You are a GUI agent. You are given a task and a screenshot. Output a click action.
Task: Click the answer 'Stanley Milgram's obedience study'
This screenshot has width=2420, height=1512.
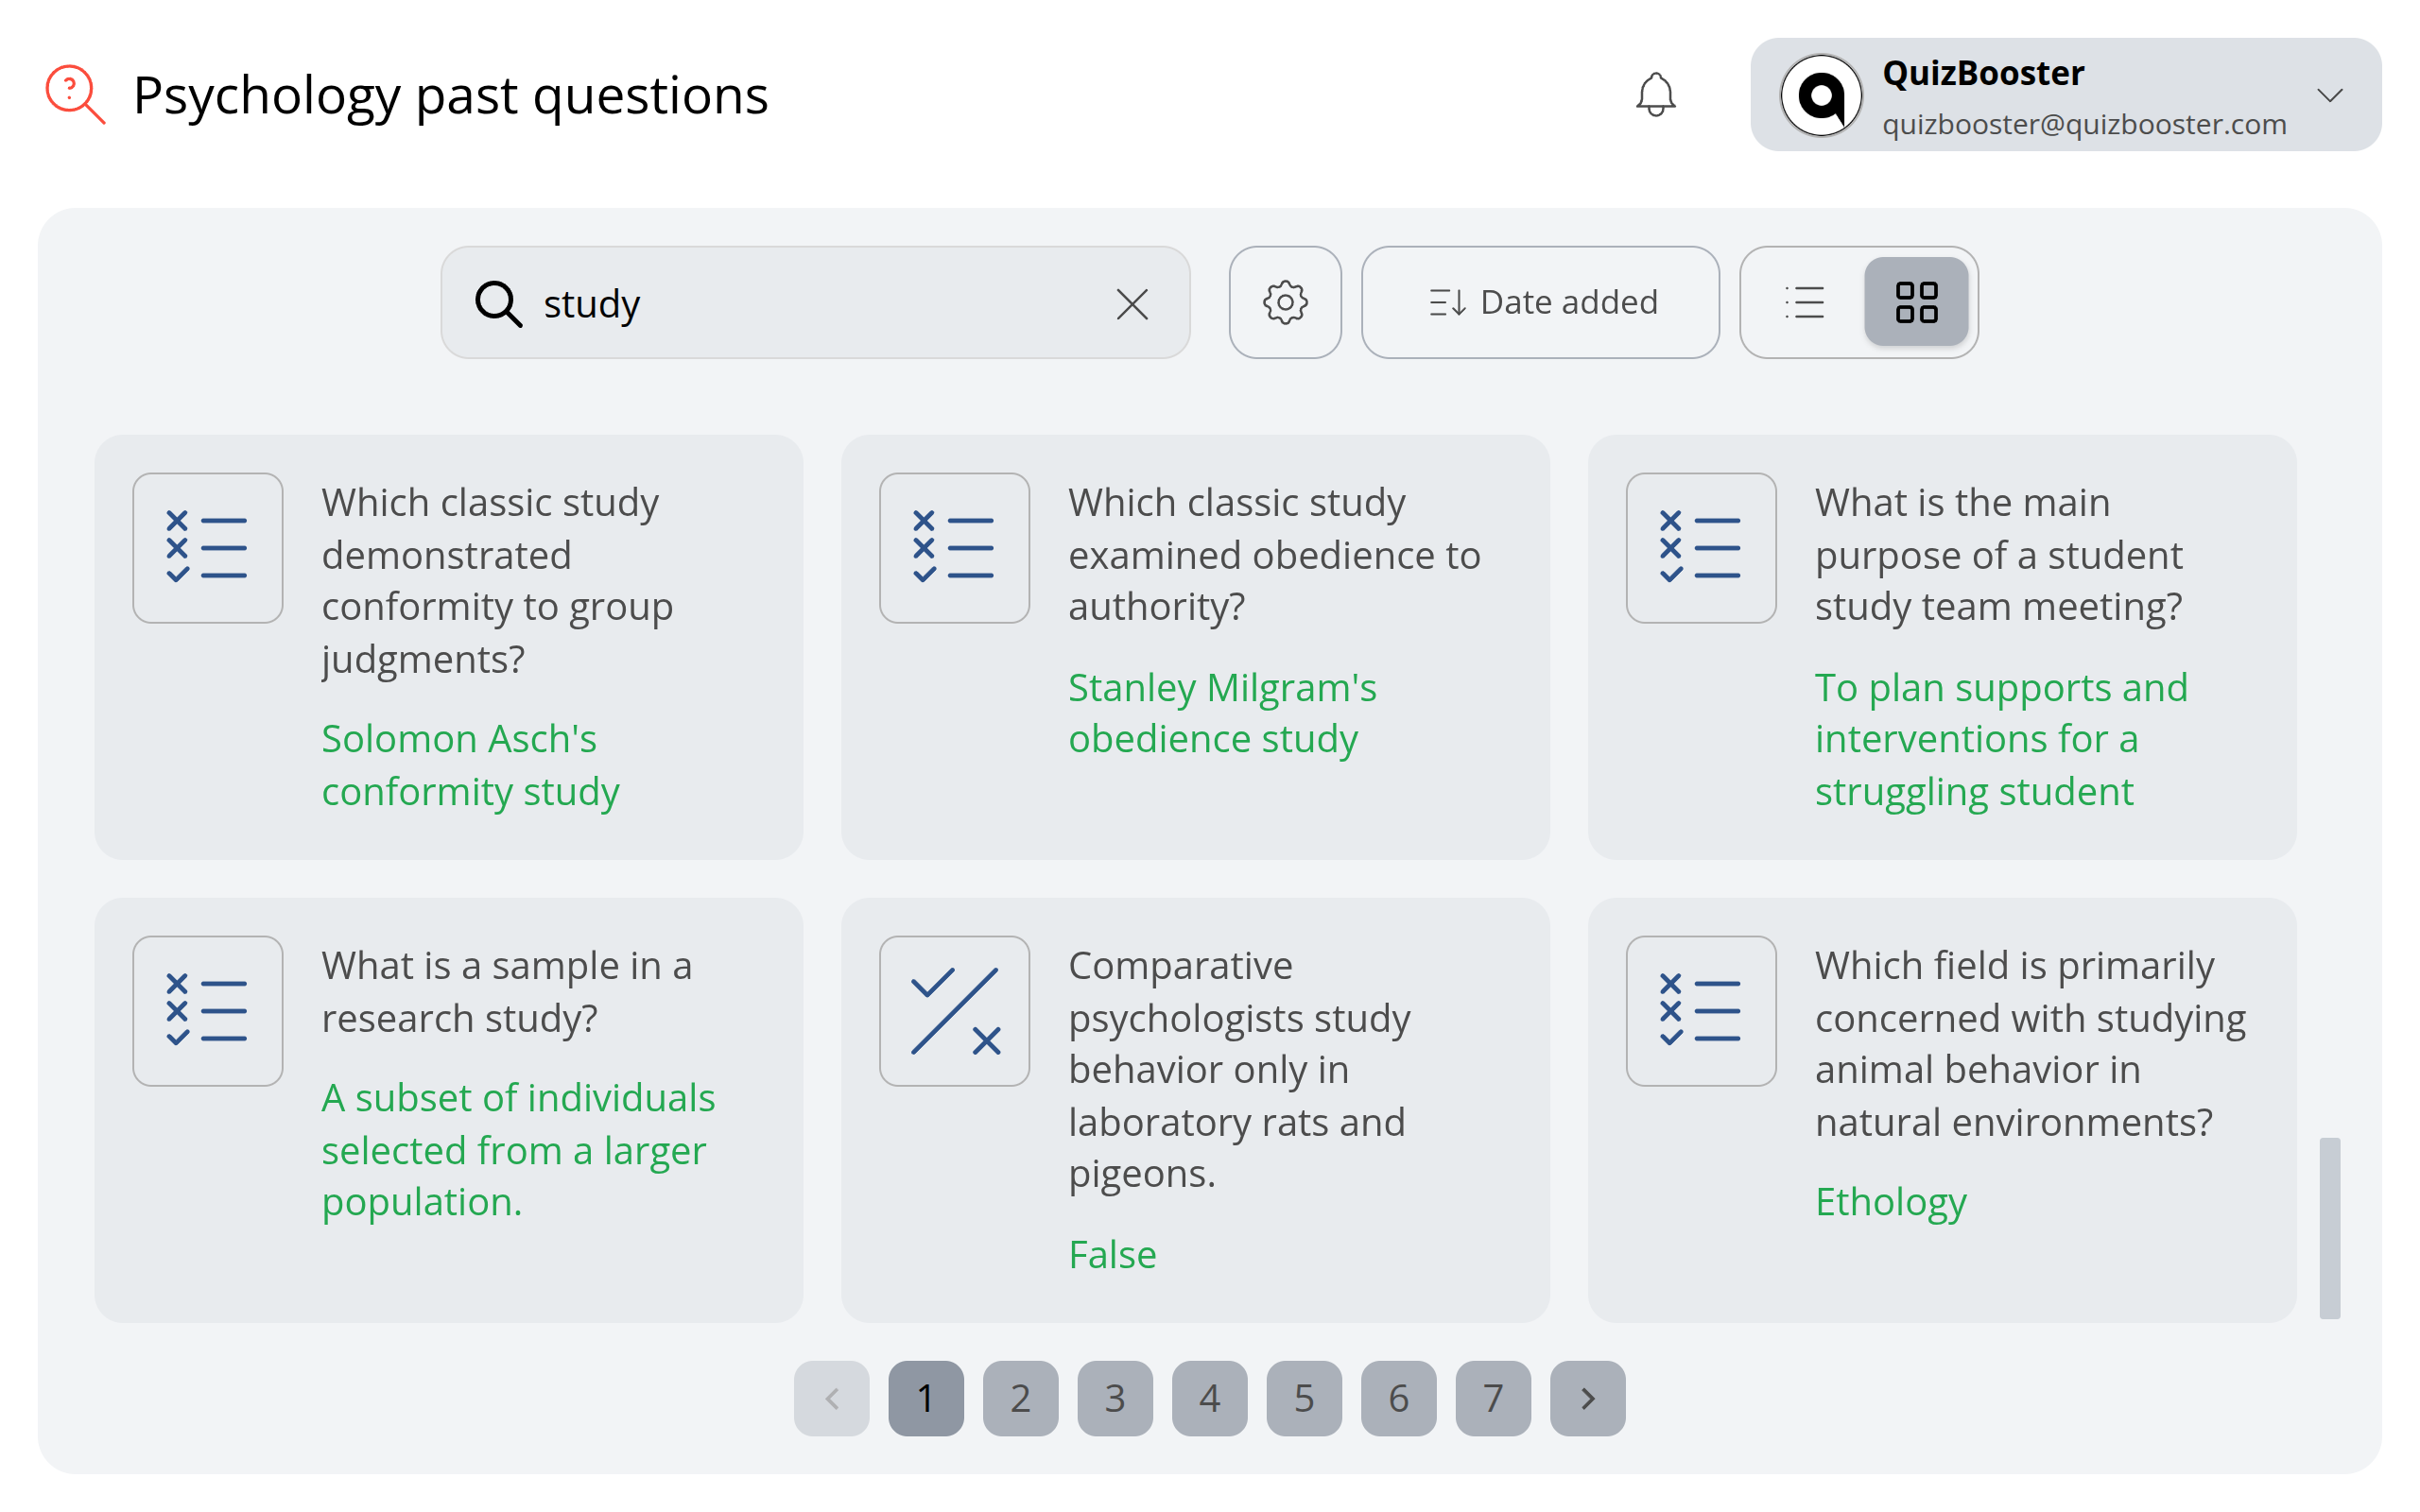1222,713
